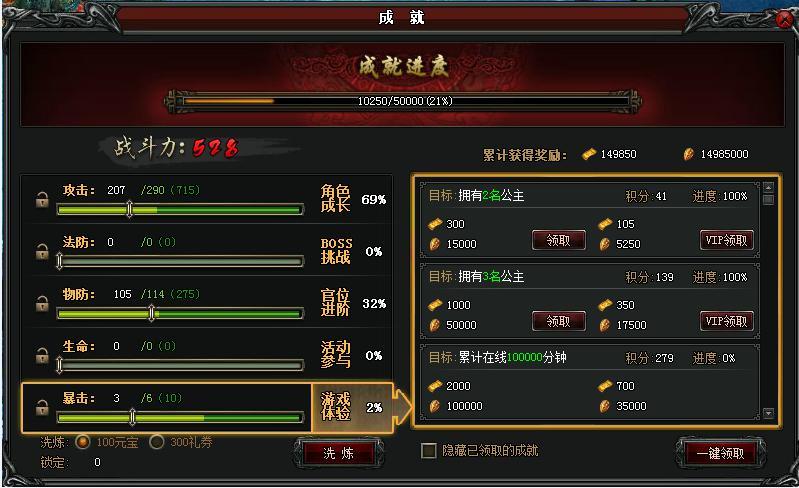The height and width of the screenshot is (488, 799).
Task: Open the 角色成长 achievement category
Action: [335, 199]
